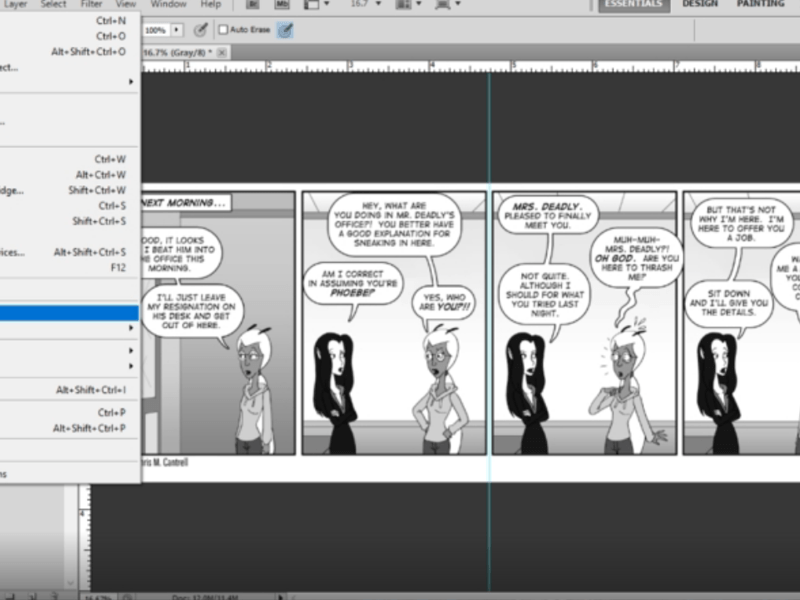Click the 16.67% zoom field in status bar
The width and height of the screenshot is (800, 600).
97,597
